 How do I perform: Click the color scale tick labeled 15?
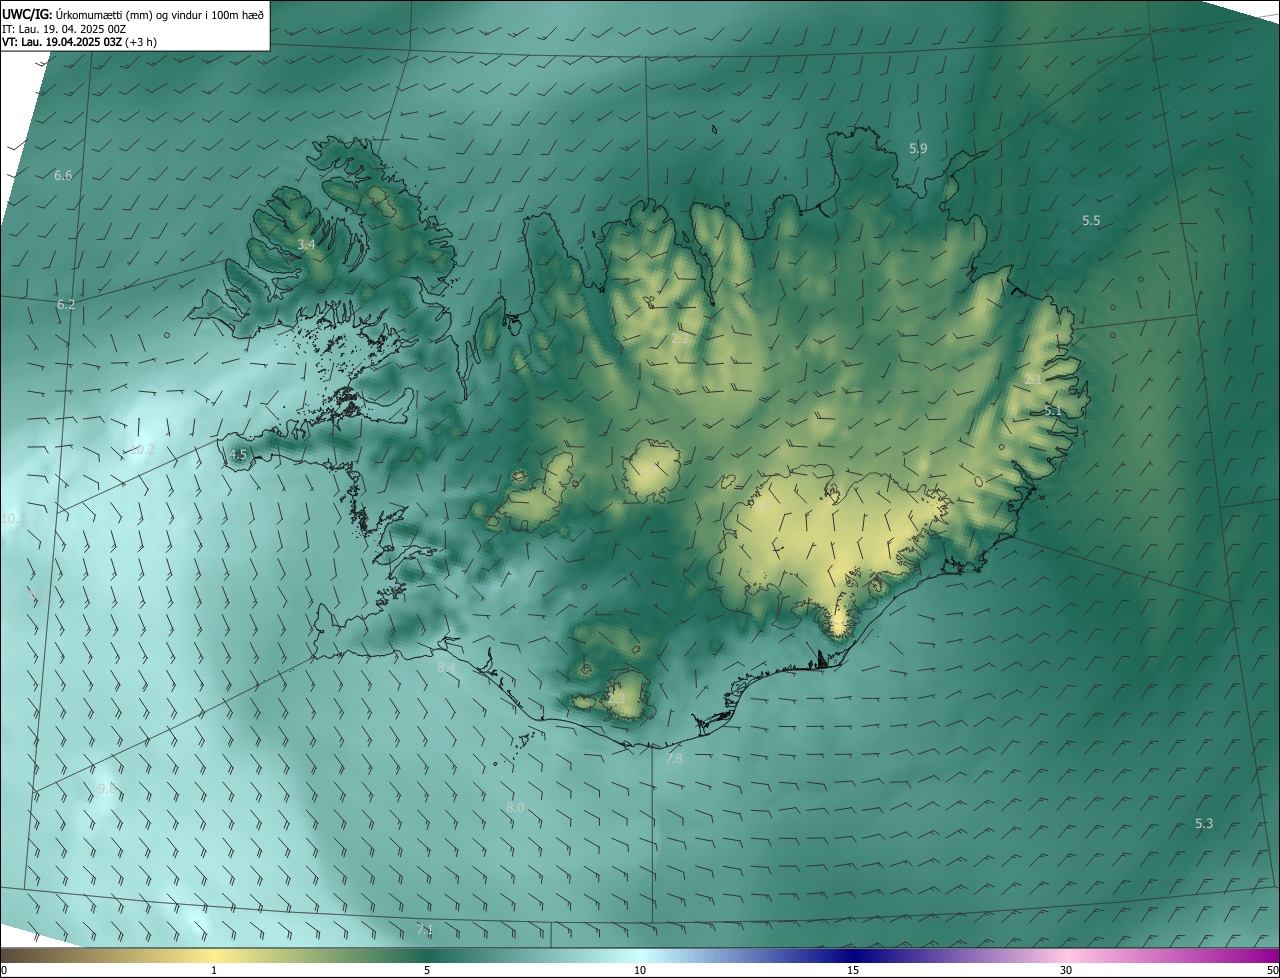click(x=853, y=970)
